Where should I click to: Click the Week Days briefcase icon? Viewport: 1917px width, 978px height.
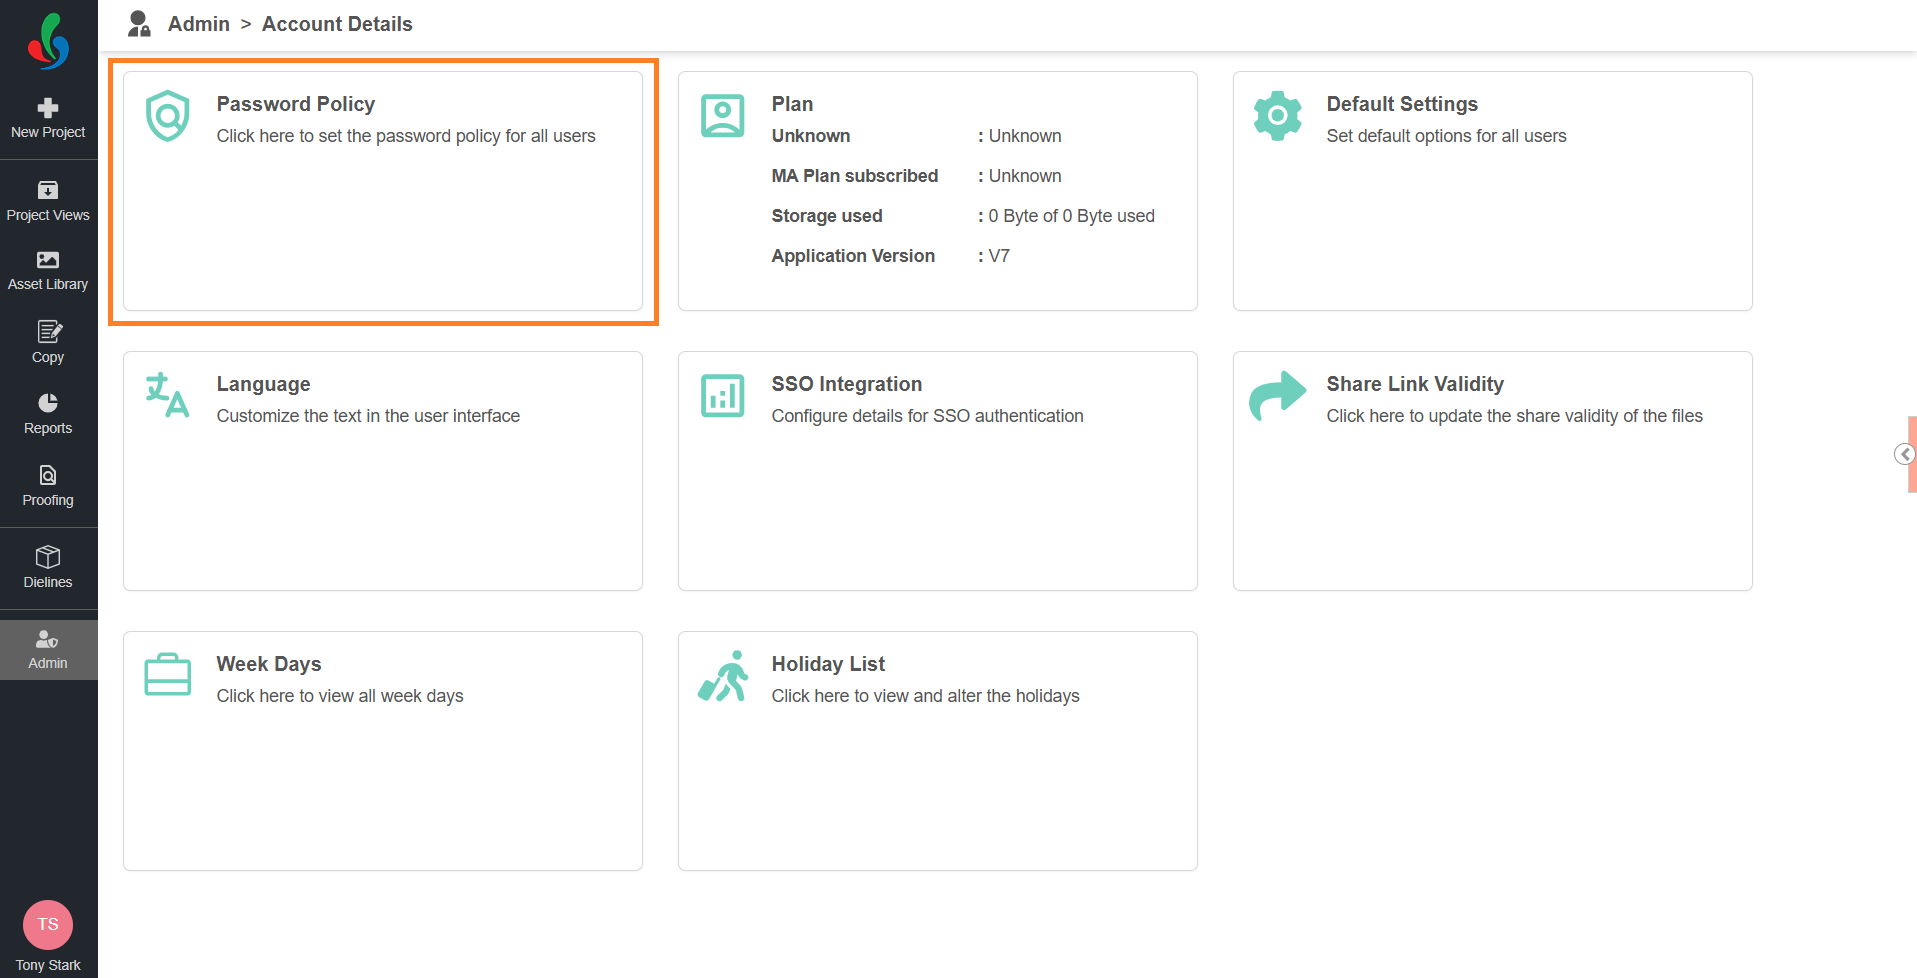(x=168, y=675)
